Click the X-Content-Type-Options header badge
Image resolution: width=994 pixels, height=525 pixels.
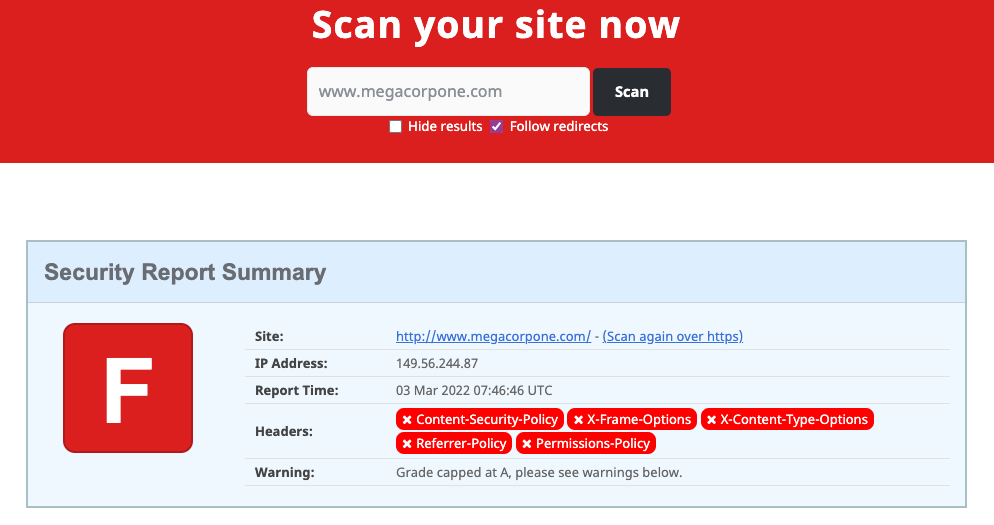787,420
